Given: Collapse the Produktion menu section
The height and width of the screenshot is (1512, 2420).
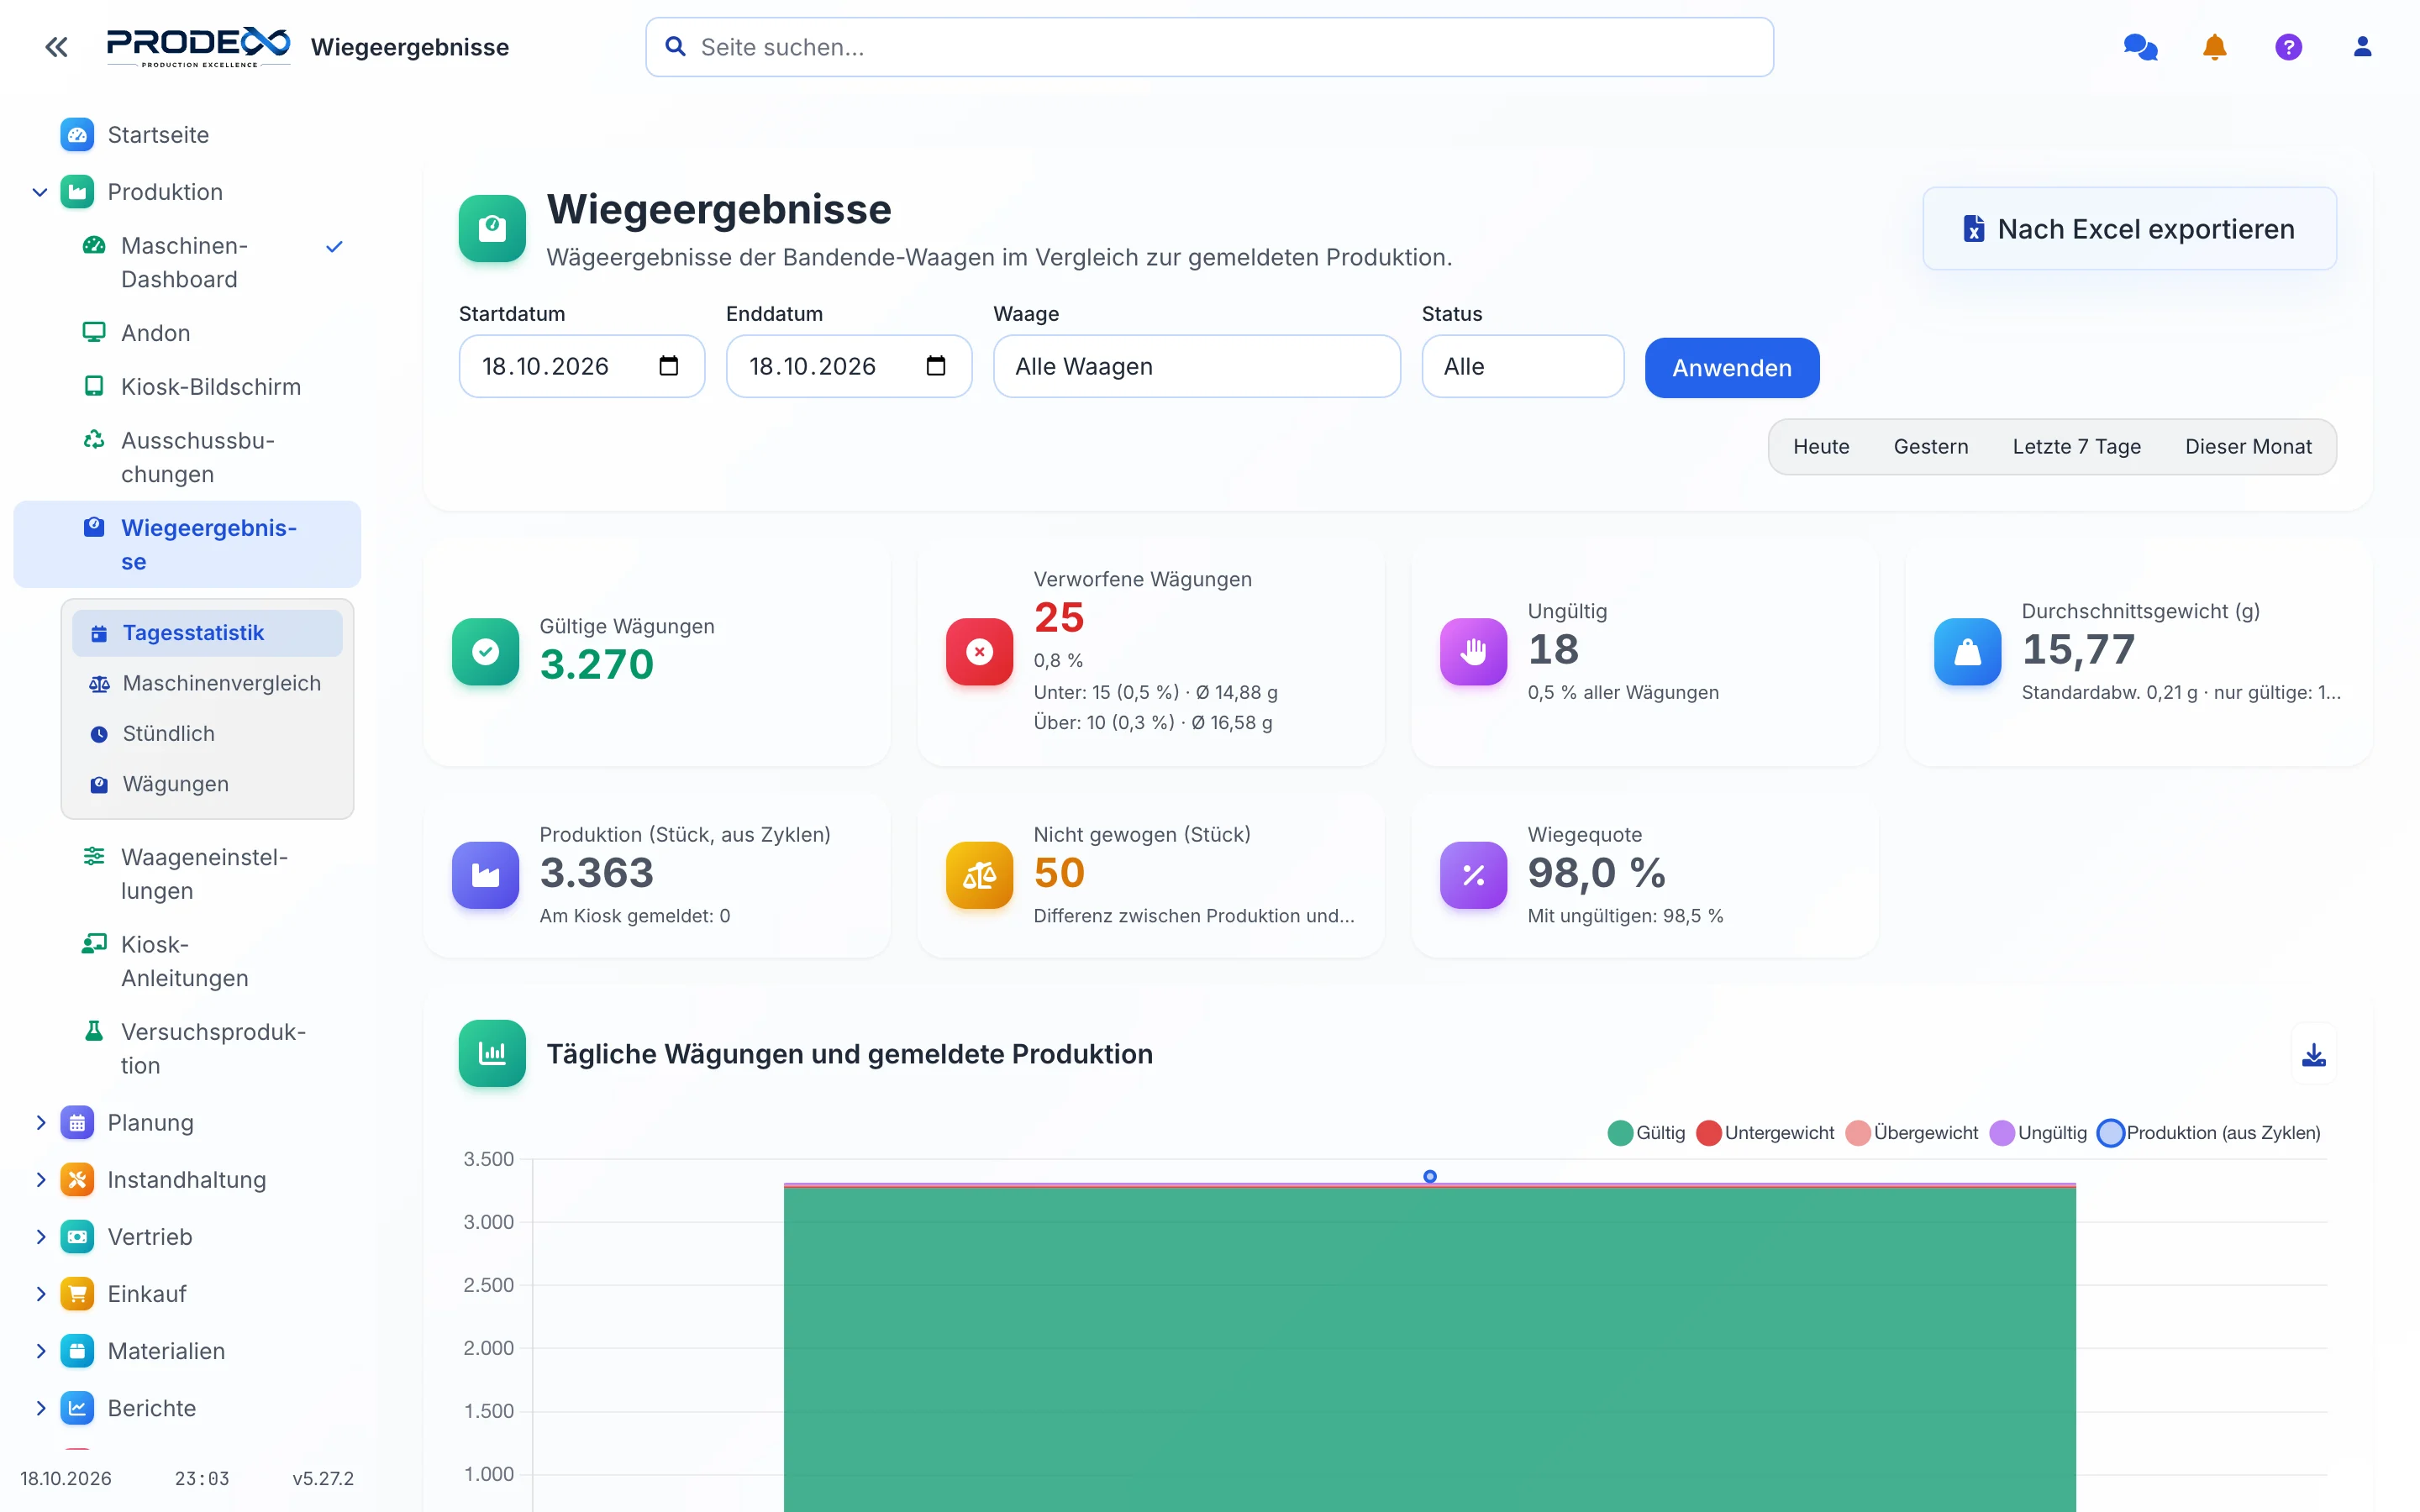Looking at the screenshot, I should pyautogui.click(x=40, y=192).
